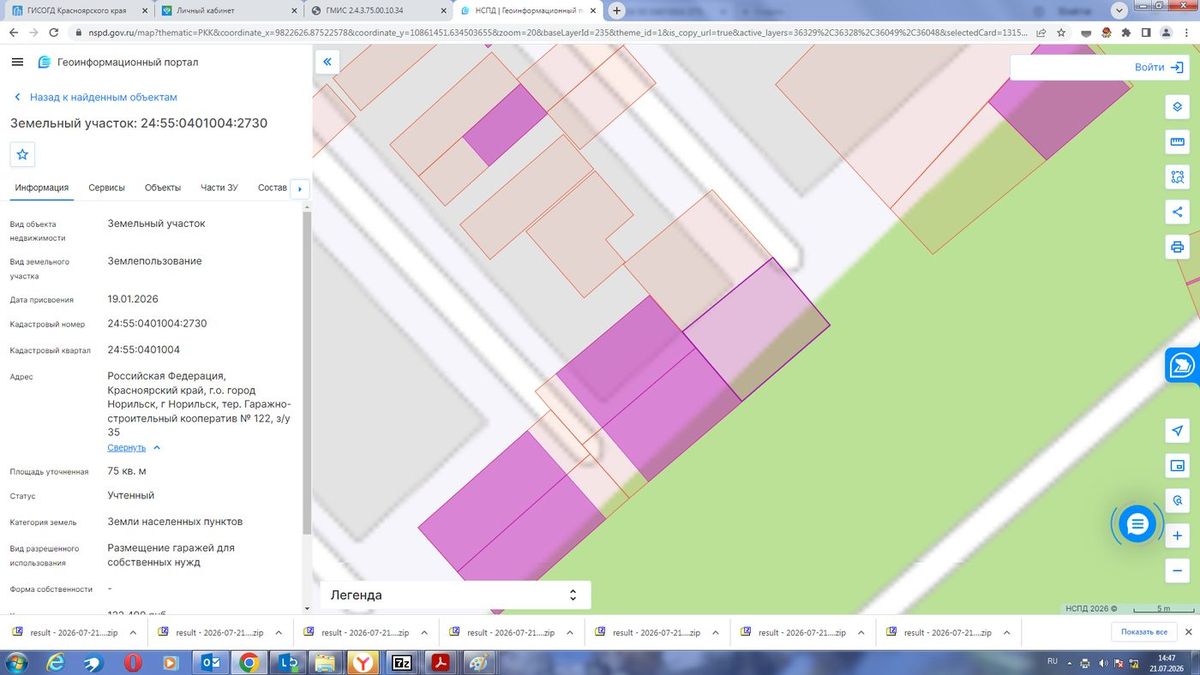Open options arrow for third result zip download
1200x675 pixels.
425,633
